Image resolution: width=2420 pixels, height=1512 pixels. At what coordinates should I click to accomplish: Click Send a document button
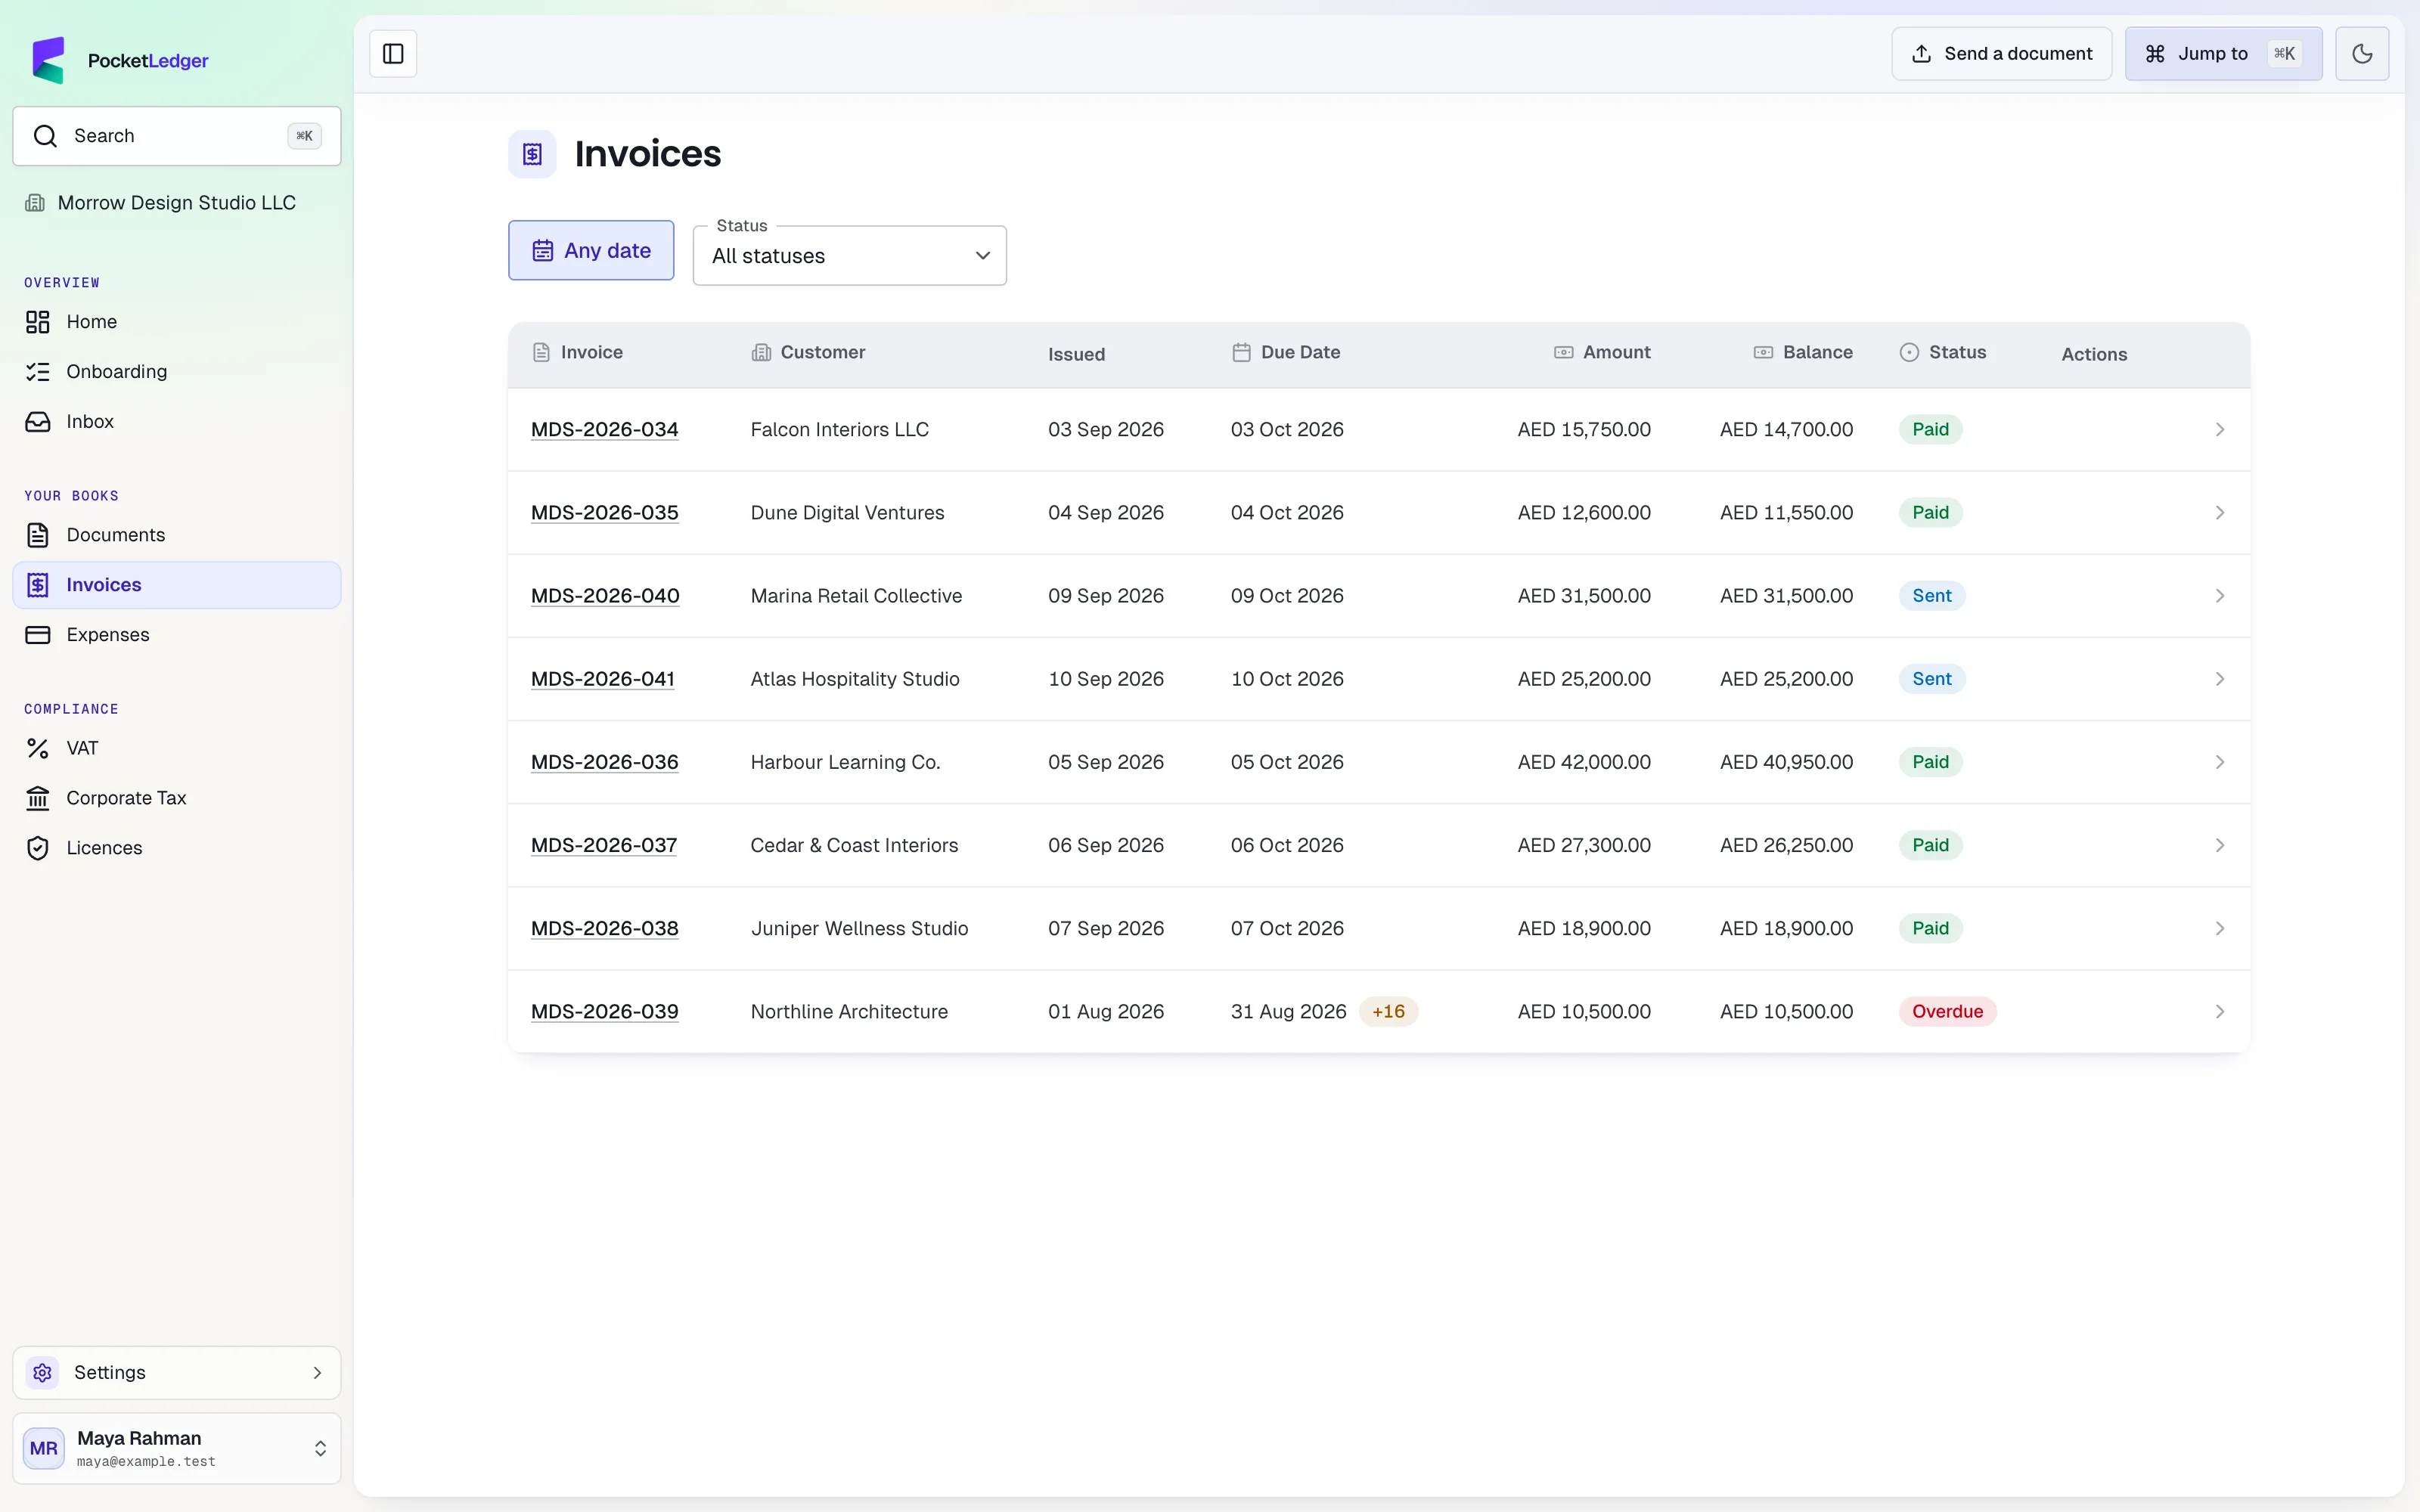point(2001,54)
